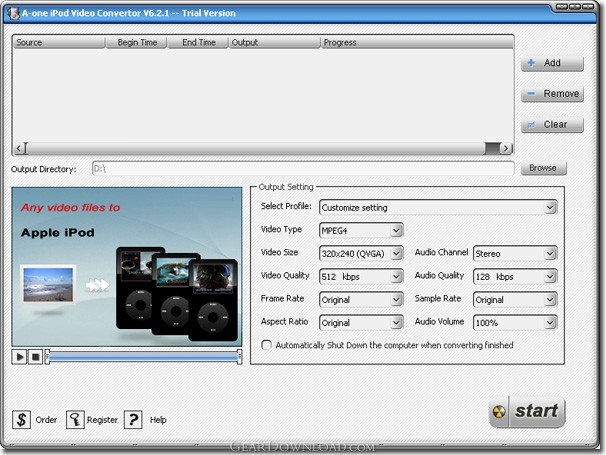This screenshot has height=455, width=606.
Task: Click the Register key icon
Action: [x=75, y=419]
